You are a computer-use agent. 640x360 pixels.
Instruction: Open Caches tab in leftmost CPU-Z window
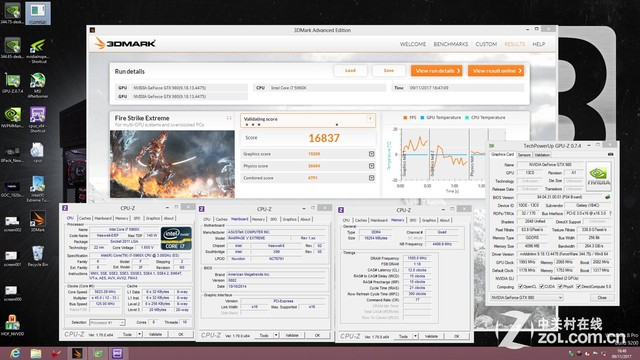click(x=84, y=218)
